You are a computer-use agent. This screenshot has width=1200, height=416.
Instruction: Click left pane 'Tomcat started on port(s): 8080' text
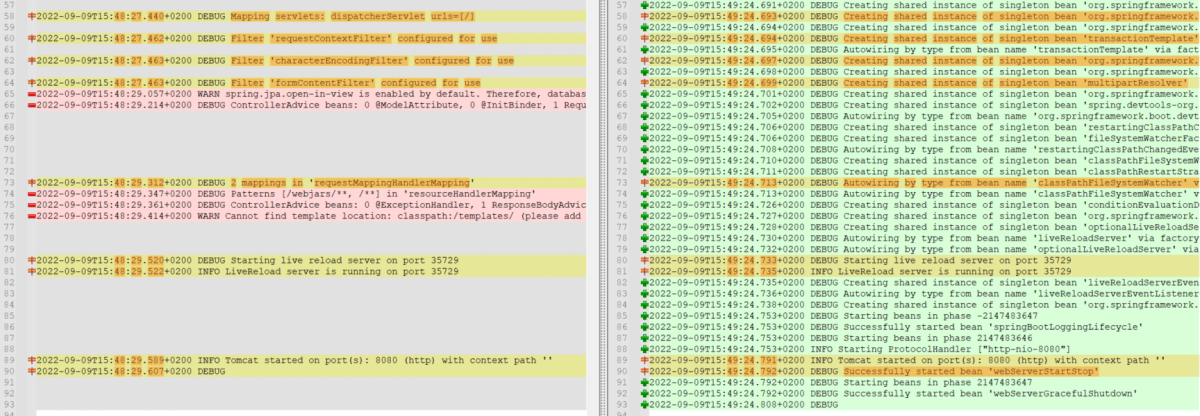coord(313,360)
